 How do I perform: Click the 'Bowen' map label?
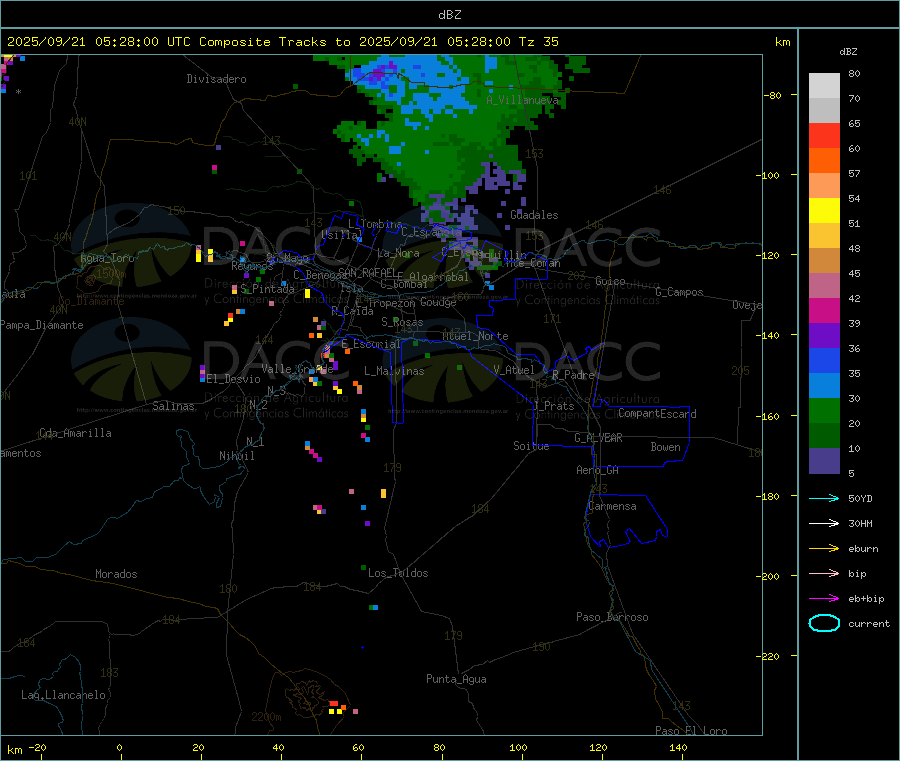point(665,447)
